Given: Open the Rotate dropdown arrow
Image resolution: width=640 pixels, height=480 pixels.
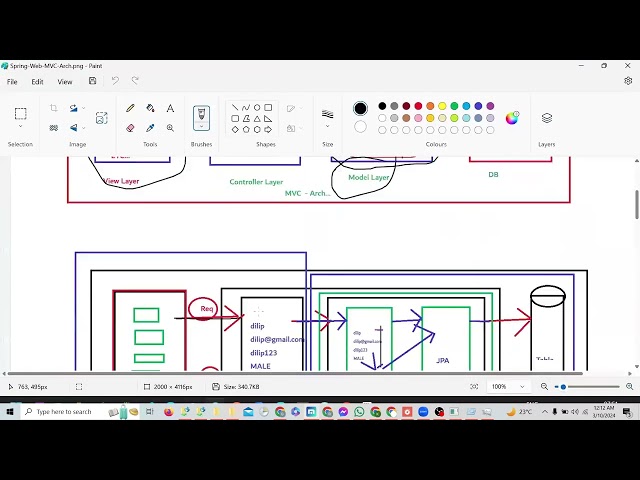Looking at the screenshot, I should pyautogui.click(x=84, y=108).
